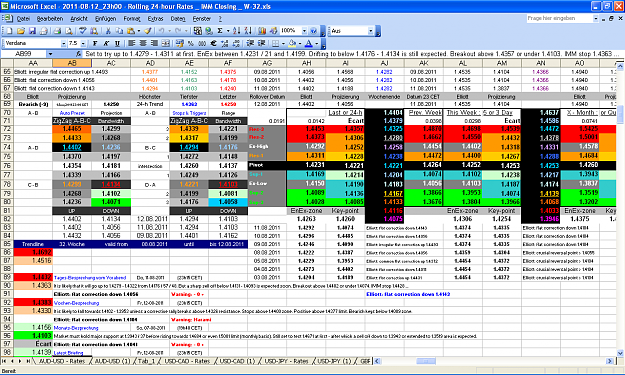The height and width of the screenshot is (375, 625).
Task: Toggle underline formatting (U button)
Action: point(117,43)
